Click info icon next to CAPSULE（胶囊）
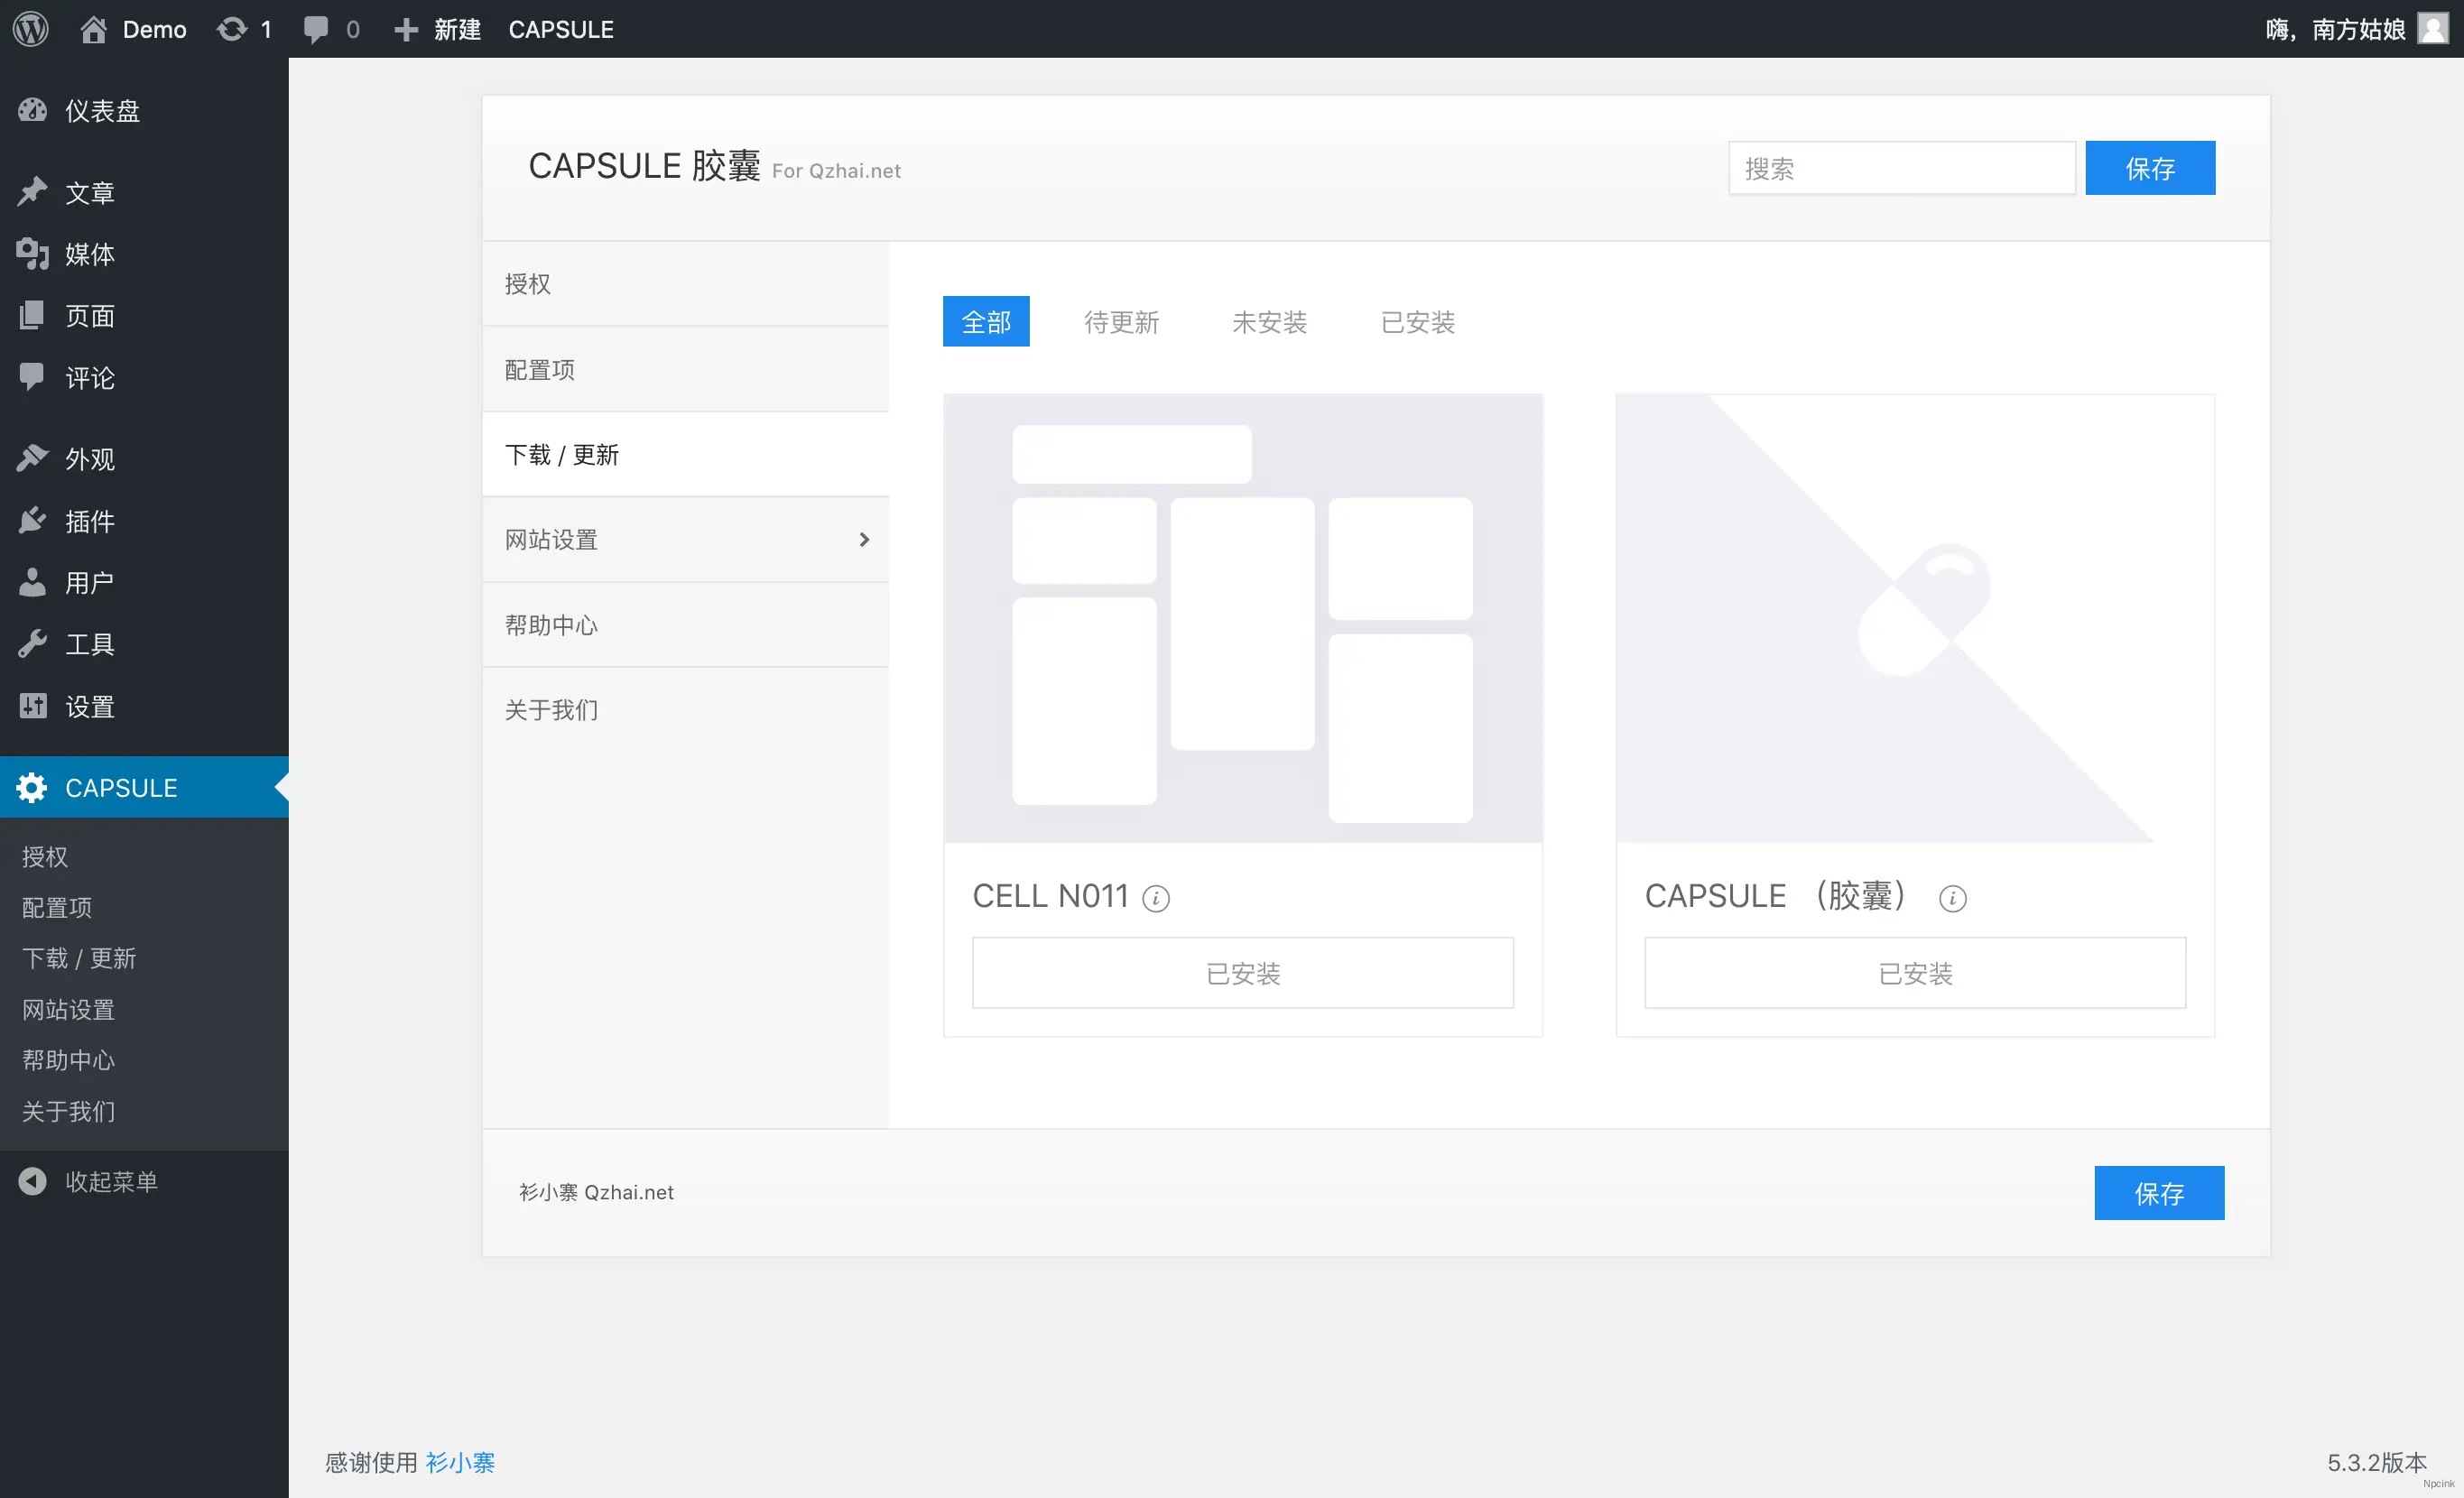 tap(1952, 898)
